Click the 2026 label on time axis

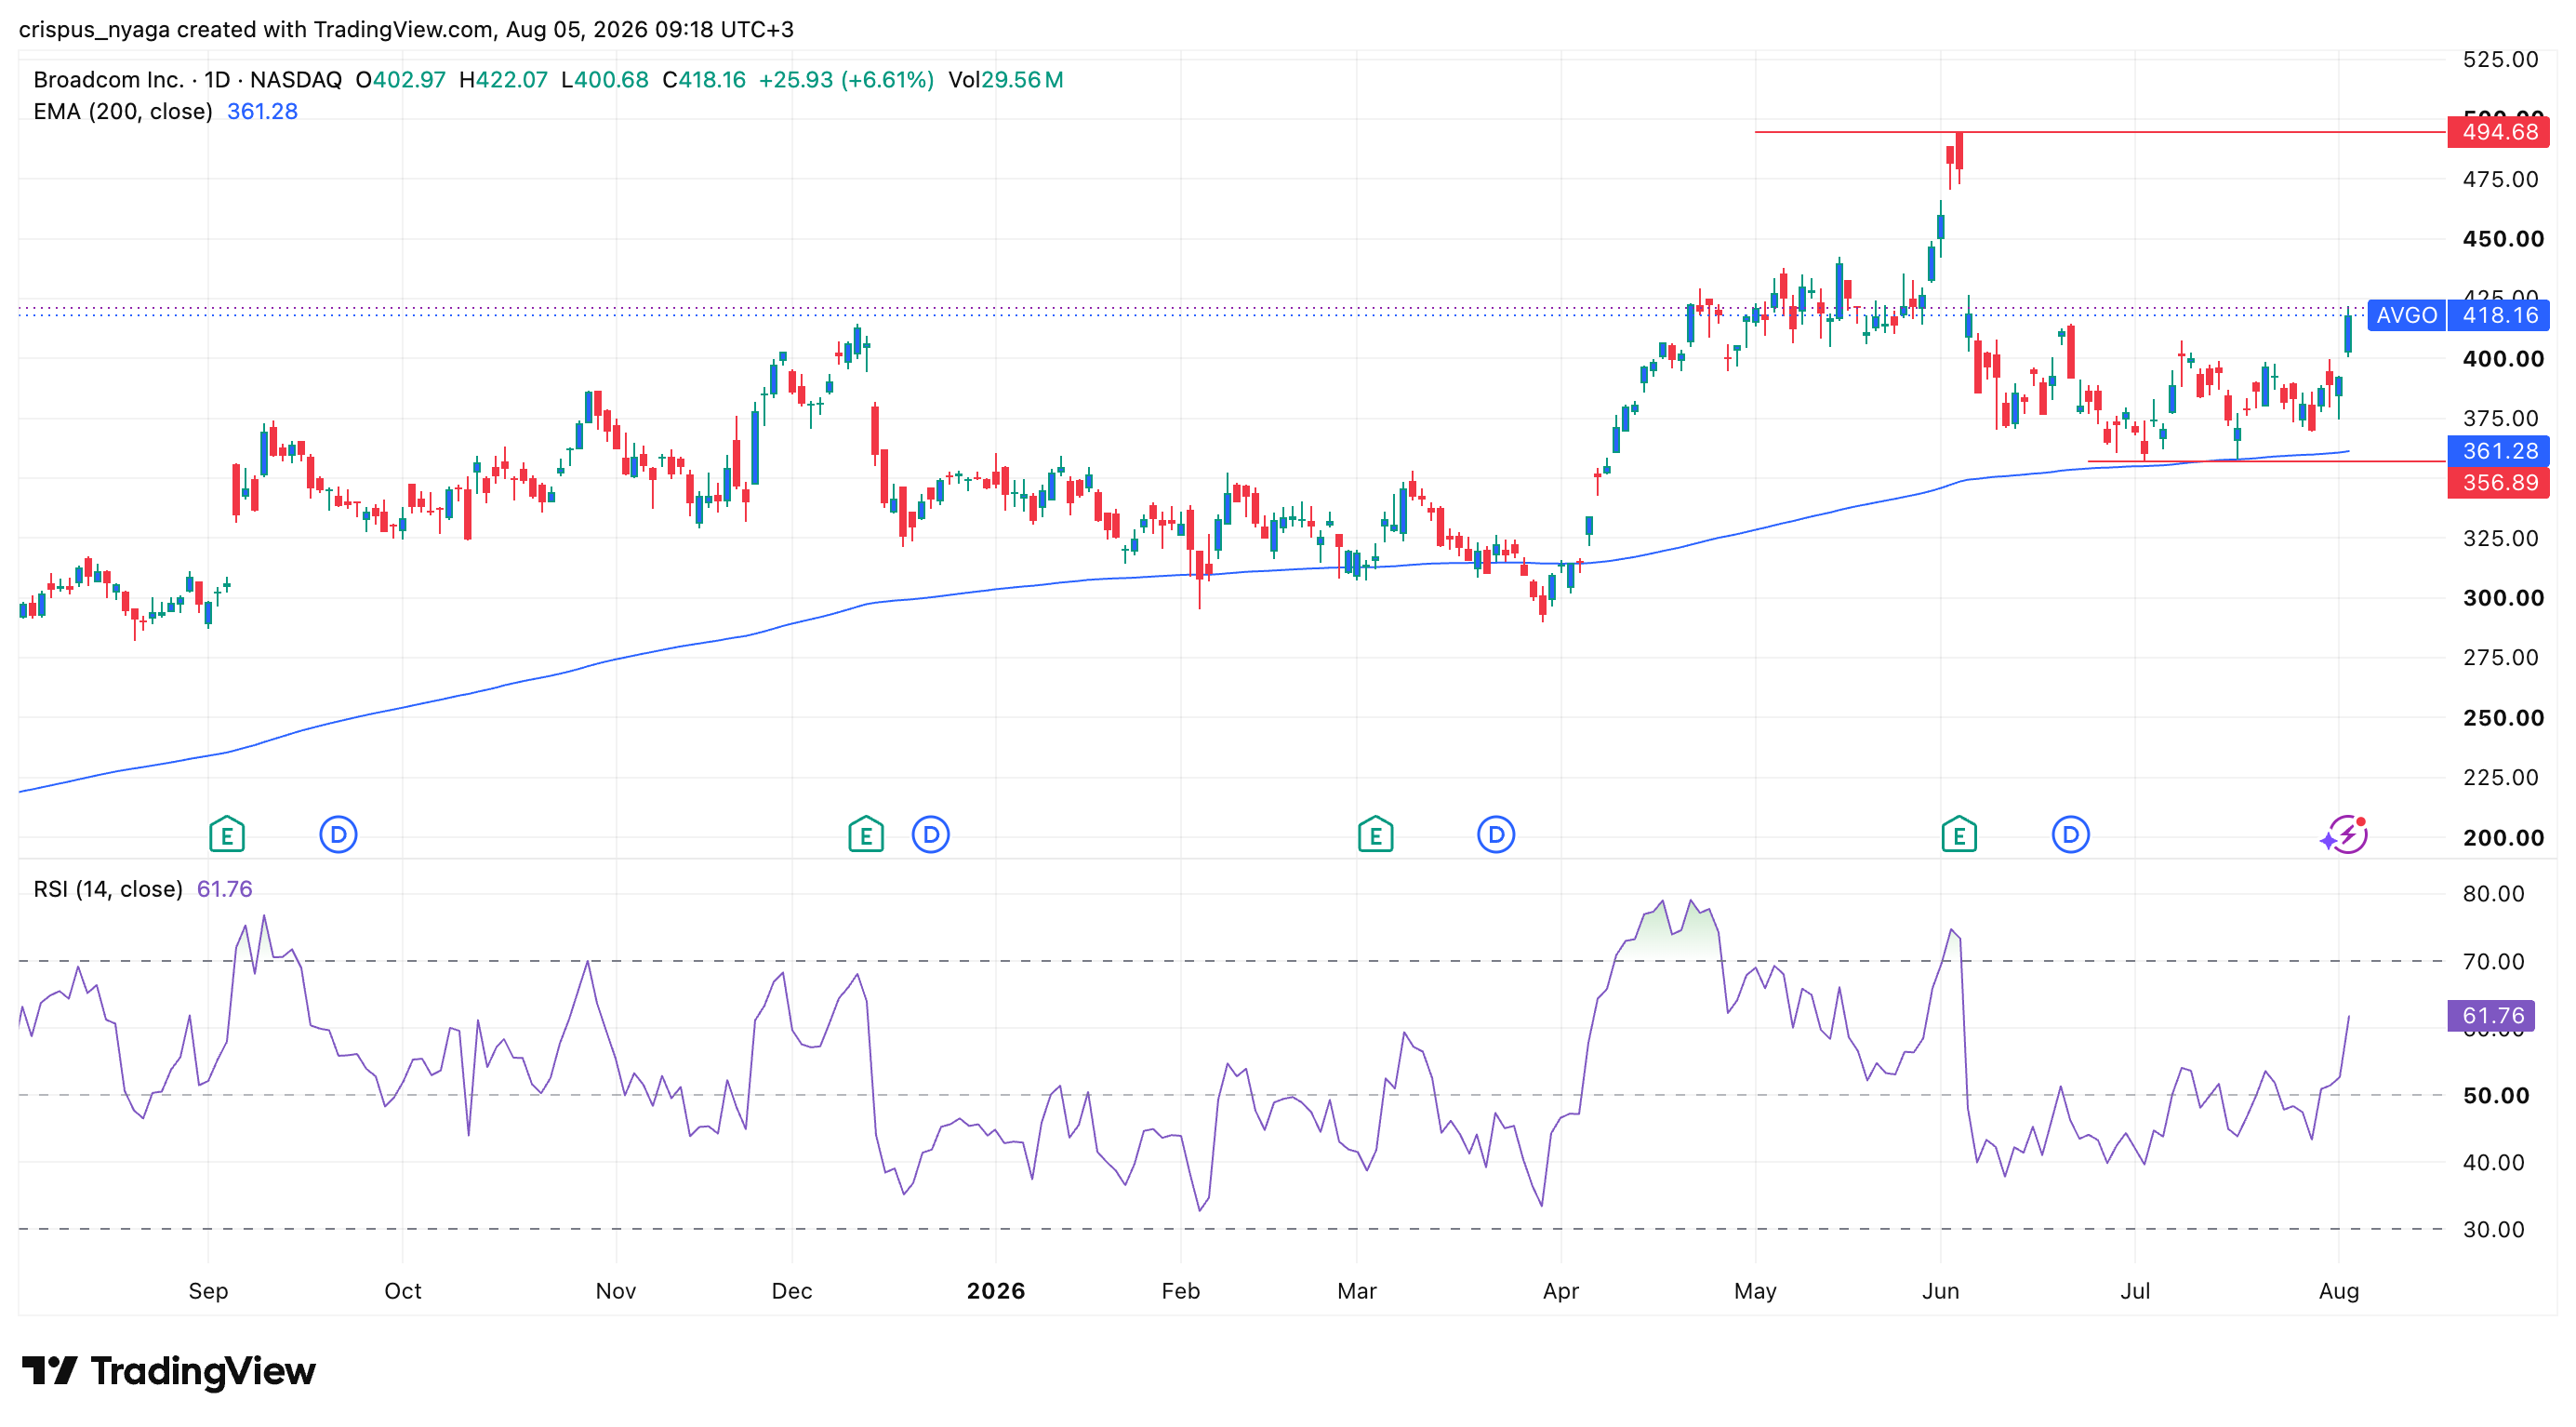tap(996, 1291)
